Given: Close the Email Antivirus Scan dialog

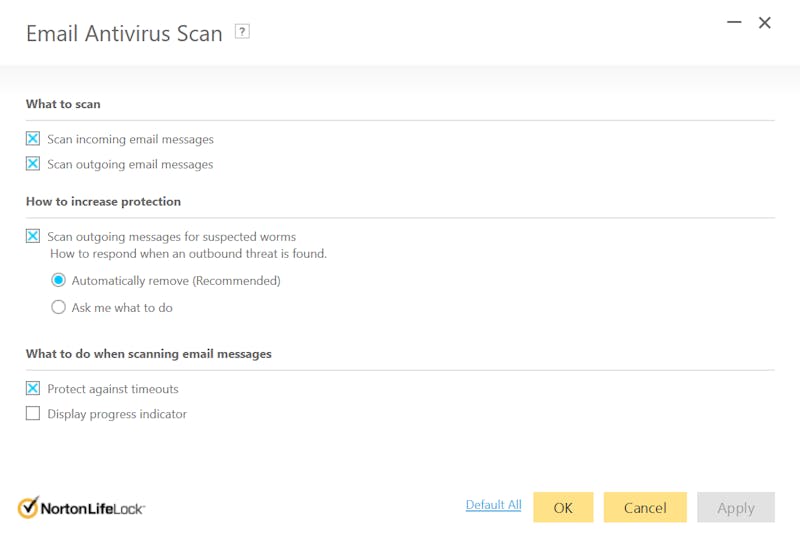Looking at the screenshot, I should [764, 22].
